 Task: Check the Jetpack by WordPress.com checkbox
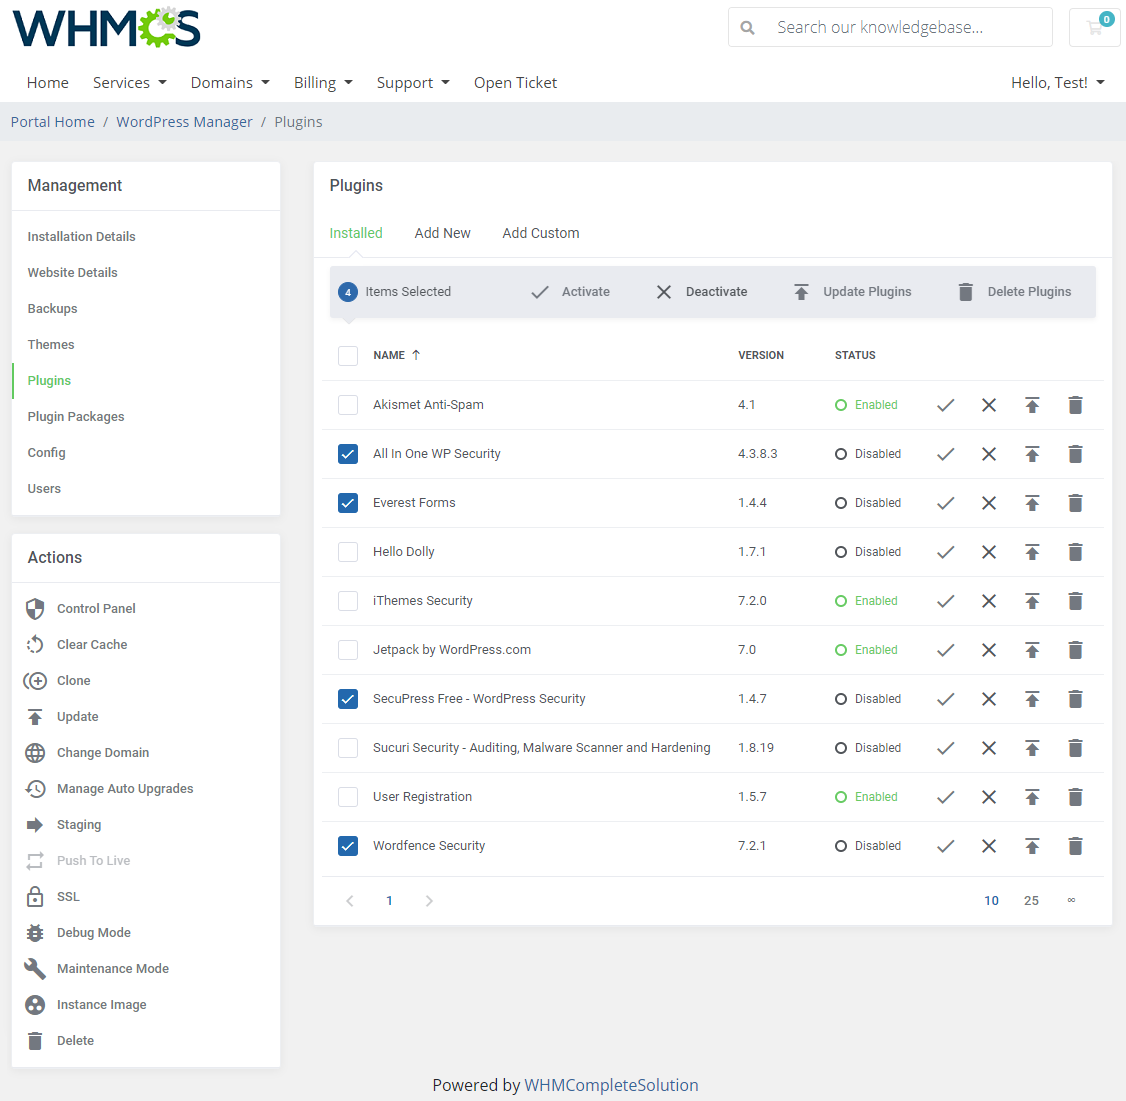(348, 649)
